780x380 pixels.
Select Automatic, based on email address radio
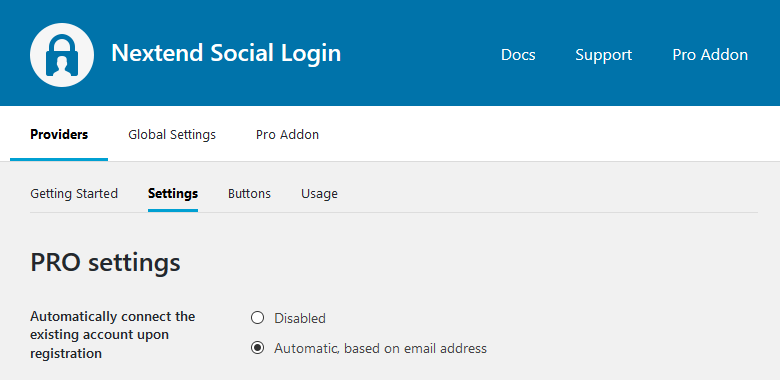[257, 348]
